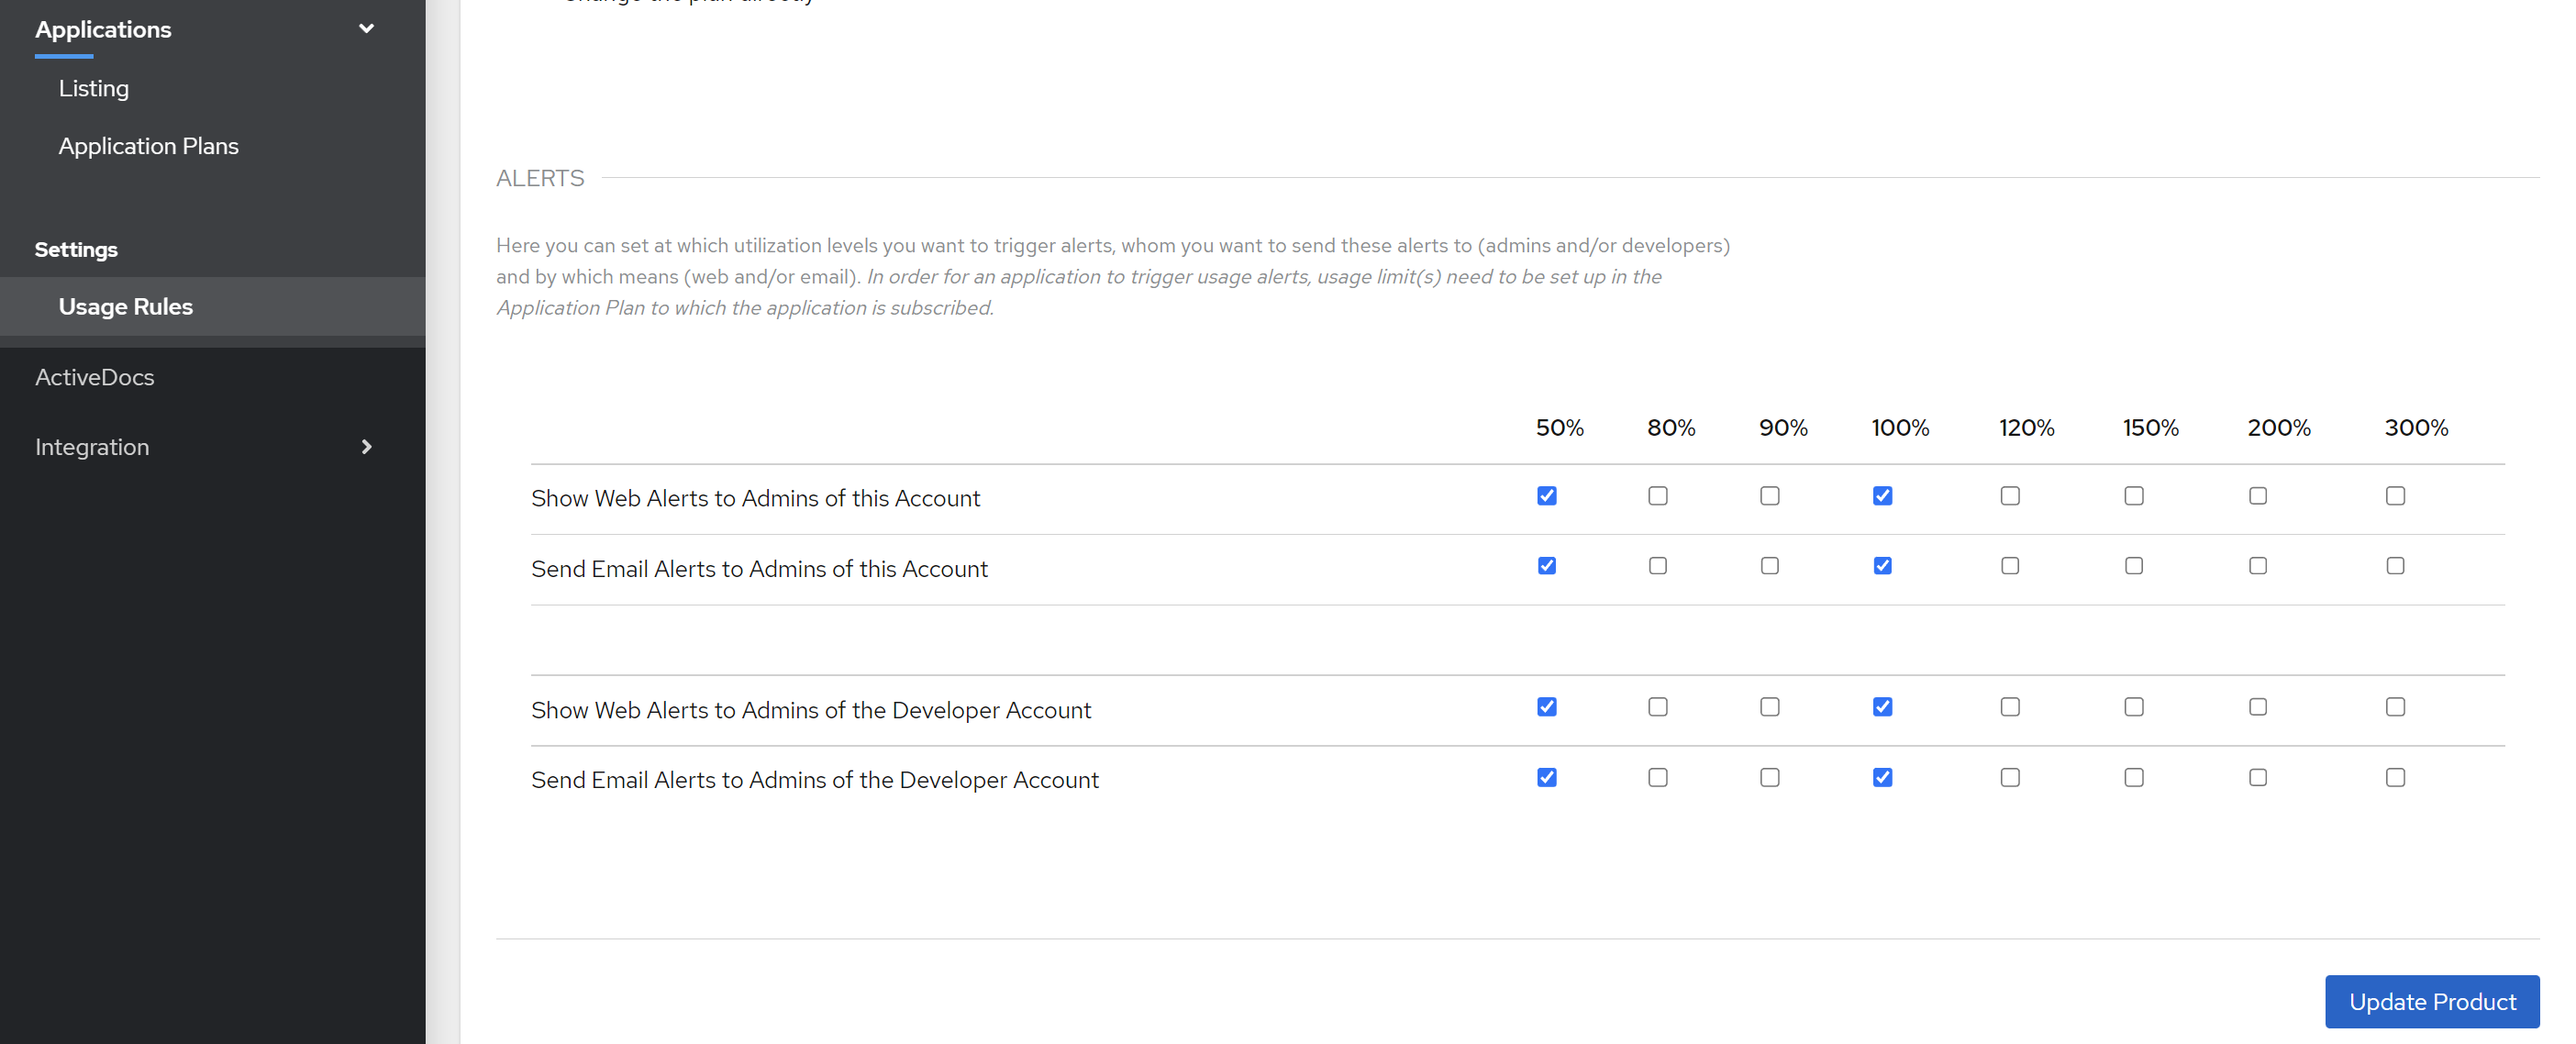
Task: Enable 90% email alerts for account admins
Action: coord(1769,566)
